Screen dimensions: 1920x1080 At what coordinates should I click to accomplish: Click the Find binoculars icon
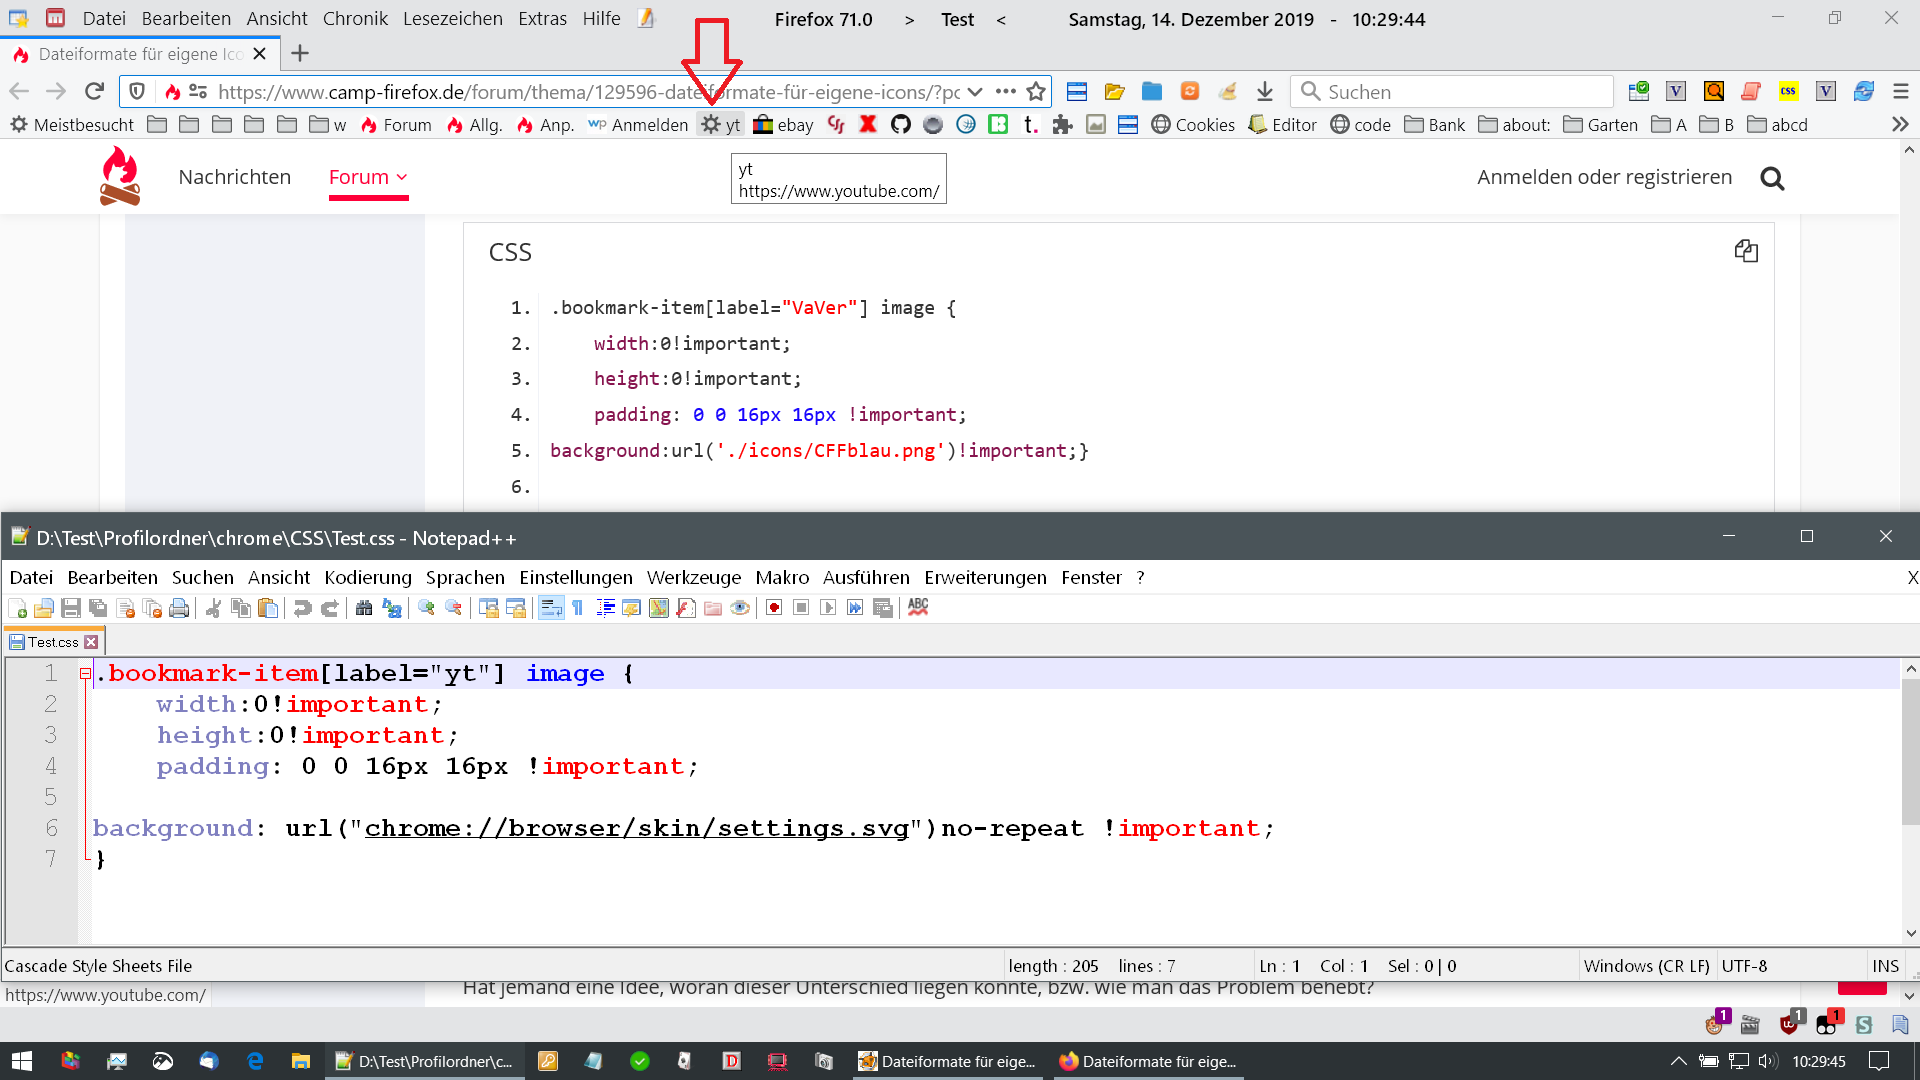364,608
